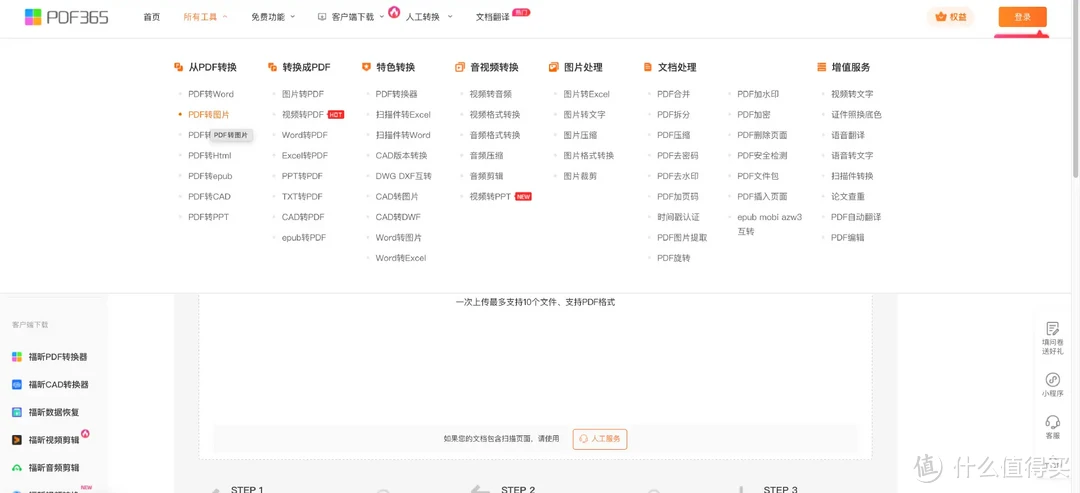Click the PDF365 logo
Image resolution: width=1080 pixels, height=493 pixels.
click(66, 17)
